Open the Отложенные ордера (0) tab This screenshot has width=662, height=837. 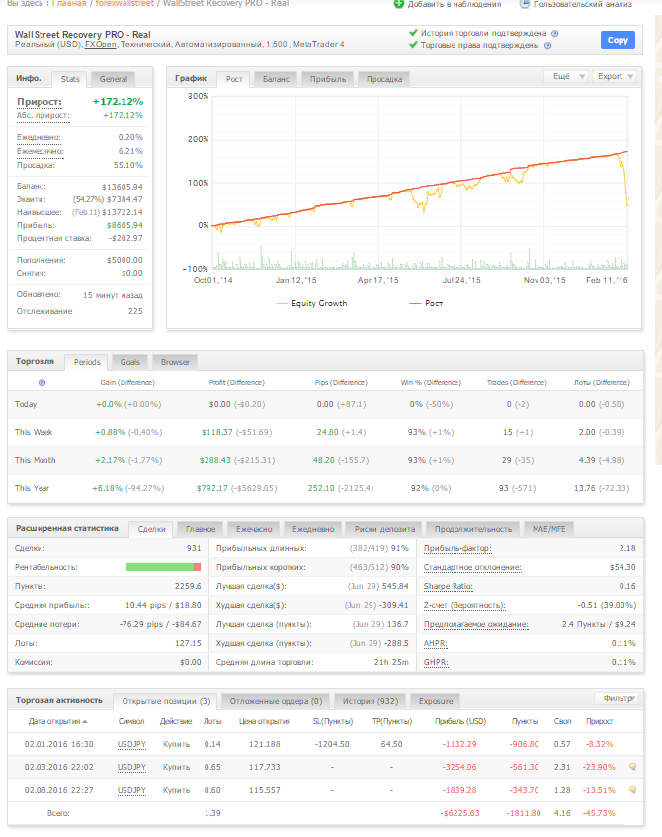(276, 701)
